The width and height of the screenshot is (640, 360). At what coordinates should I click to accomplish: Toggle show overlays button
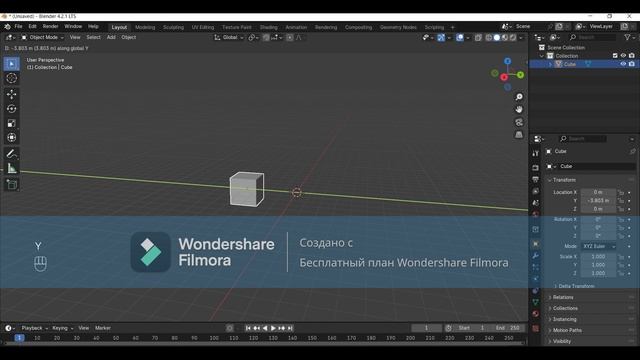click(x=460, y=38)
